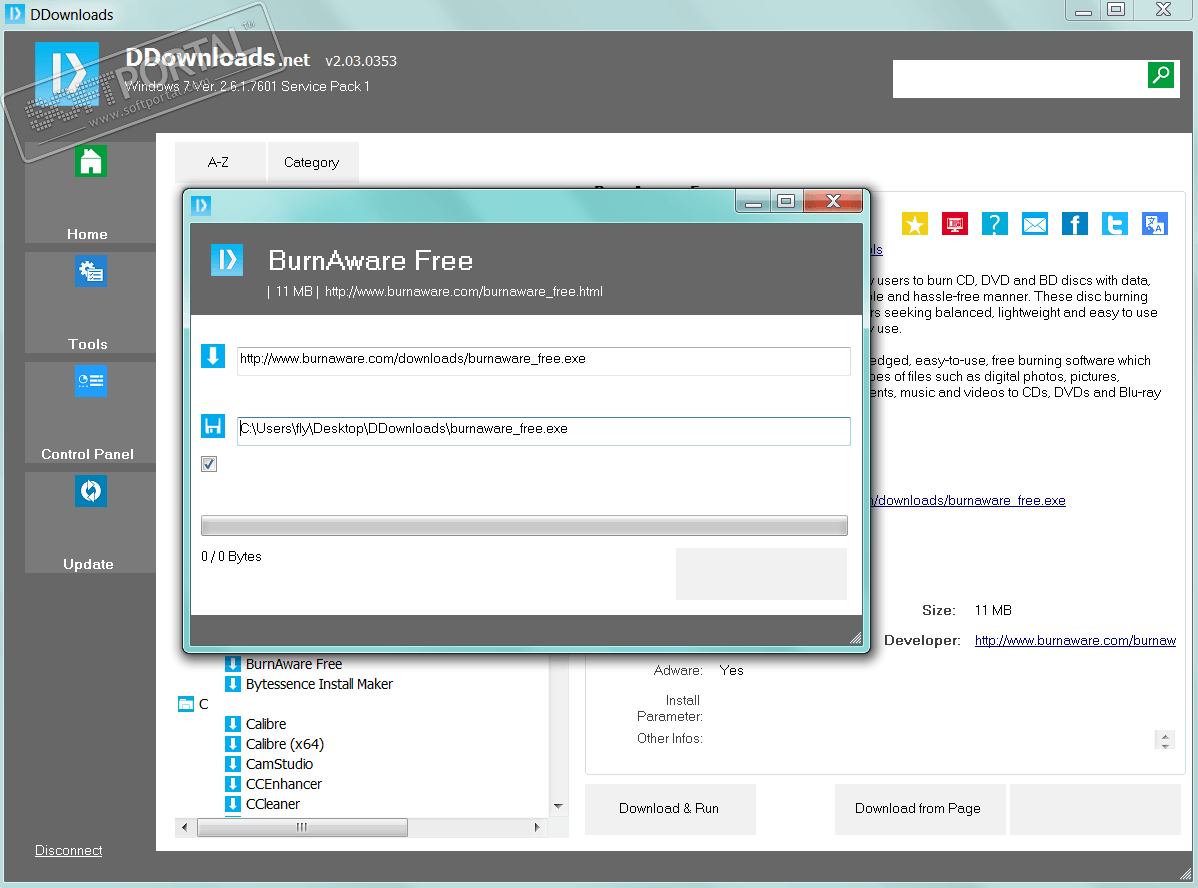The image size is (1198, 888).
Task: Click the Update sidebar label
Action: pos(88,564)
